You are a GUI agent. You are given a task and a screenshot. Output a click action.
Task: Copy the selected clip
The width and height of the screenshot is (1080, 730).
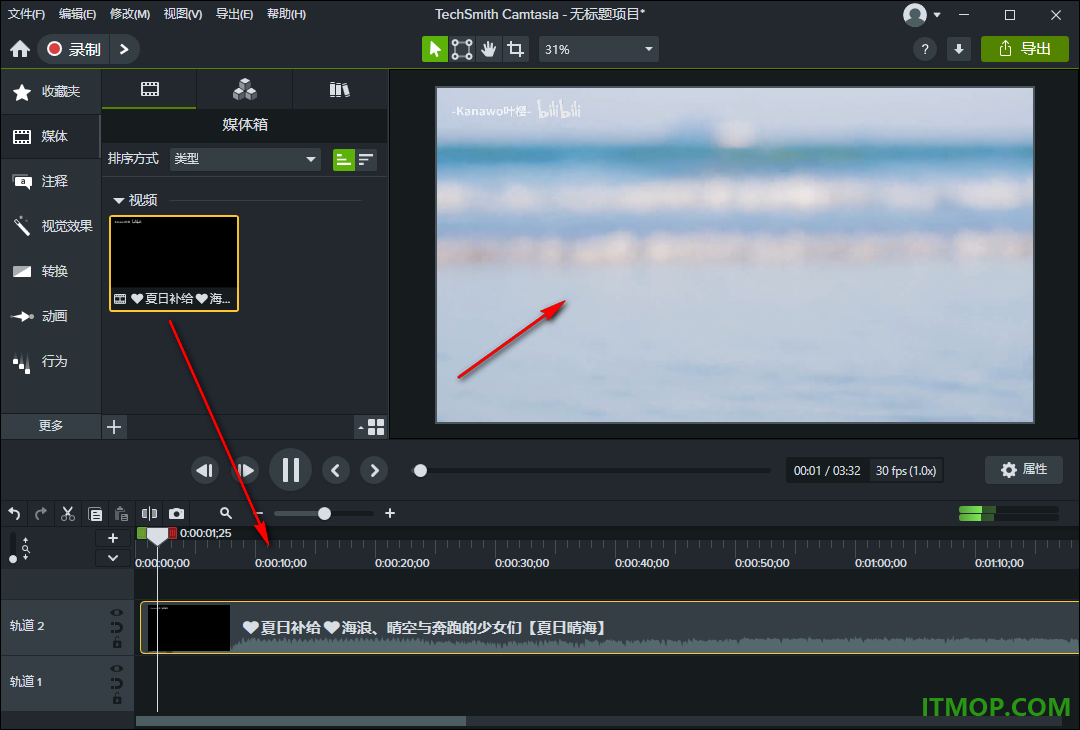pyautogui.click(x=95, y=513)
